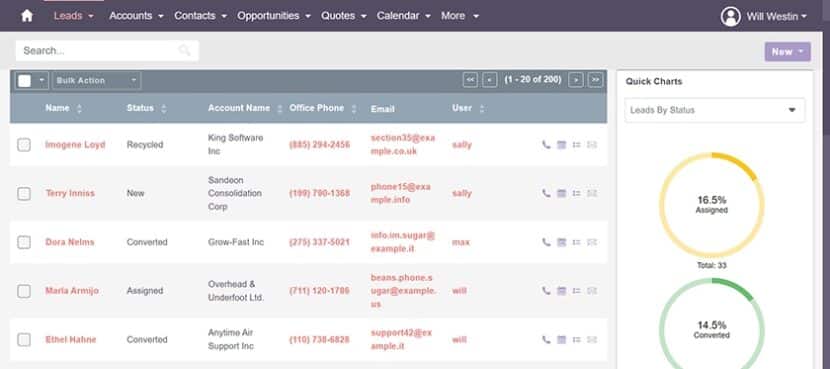Open the Calendar menu in the navigation bar
The height and width of the screenshot is (369, 830).
(404, 16)
